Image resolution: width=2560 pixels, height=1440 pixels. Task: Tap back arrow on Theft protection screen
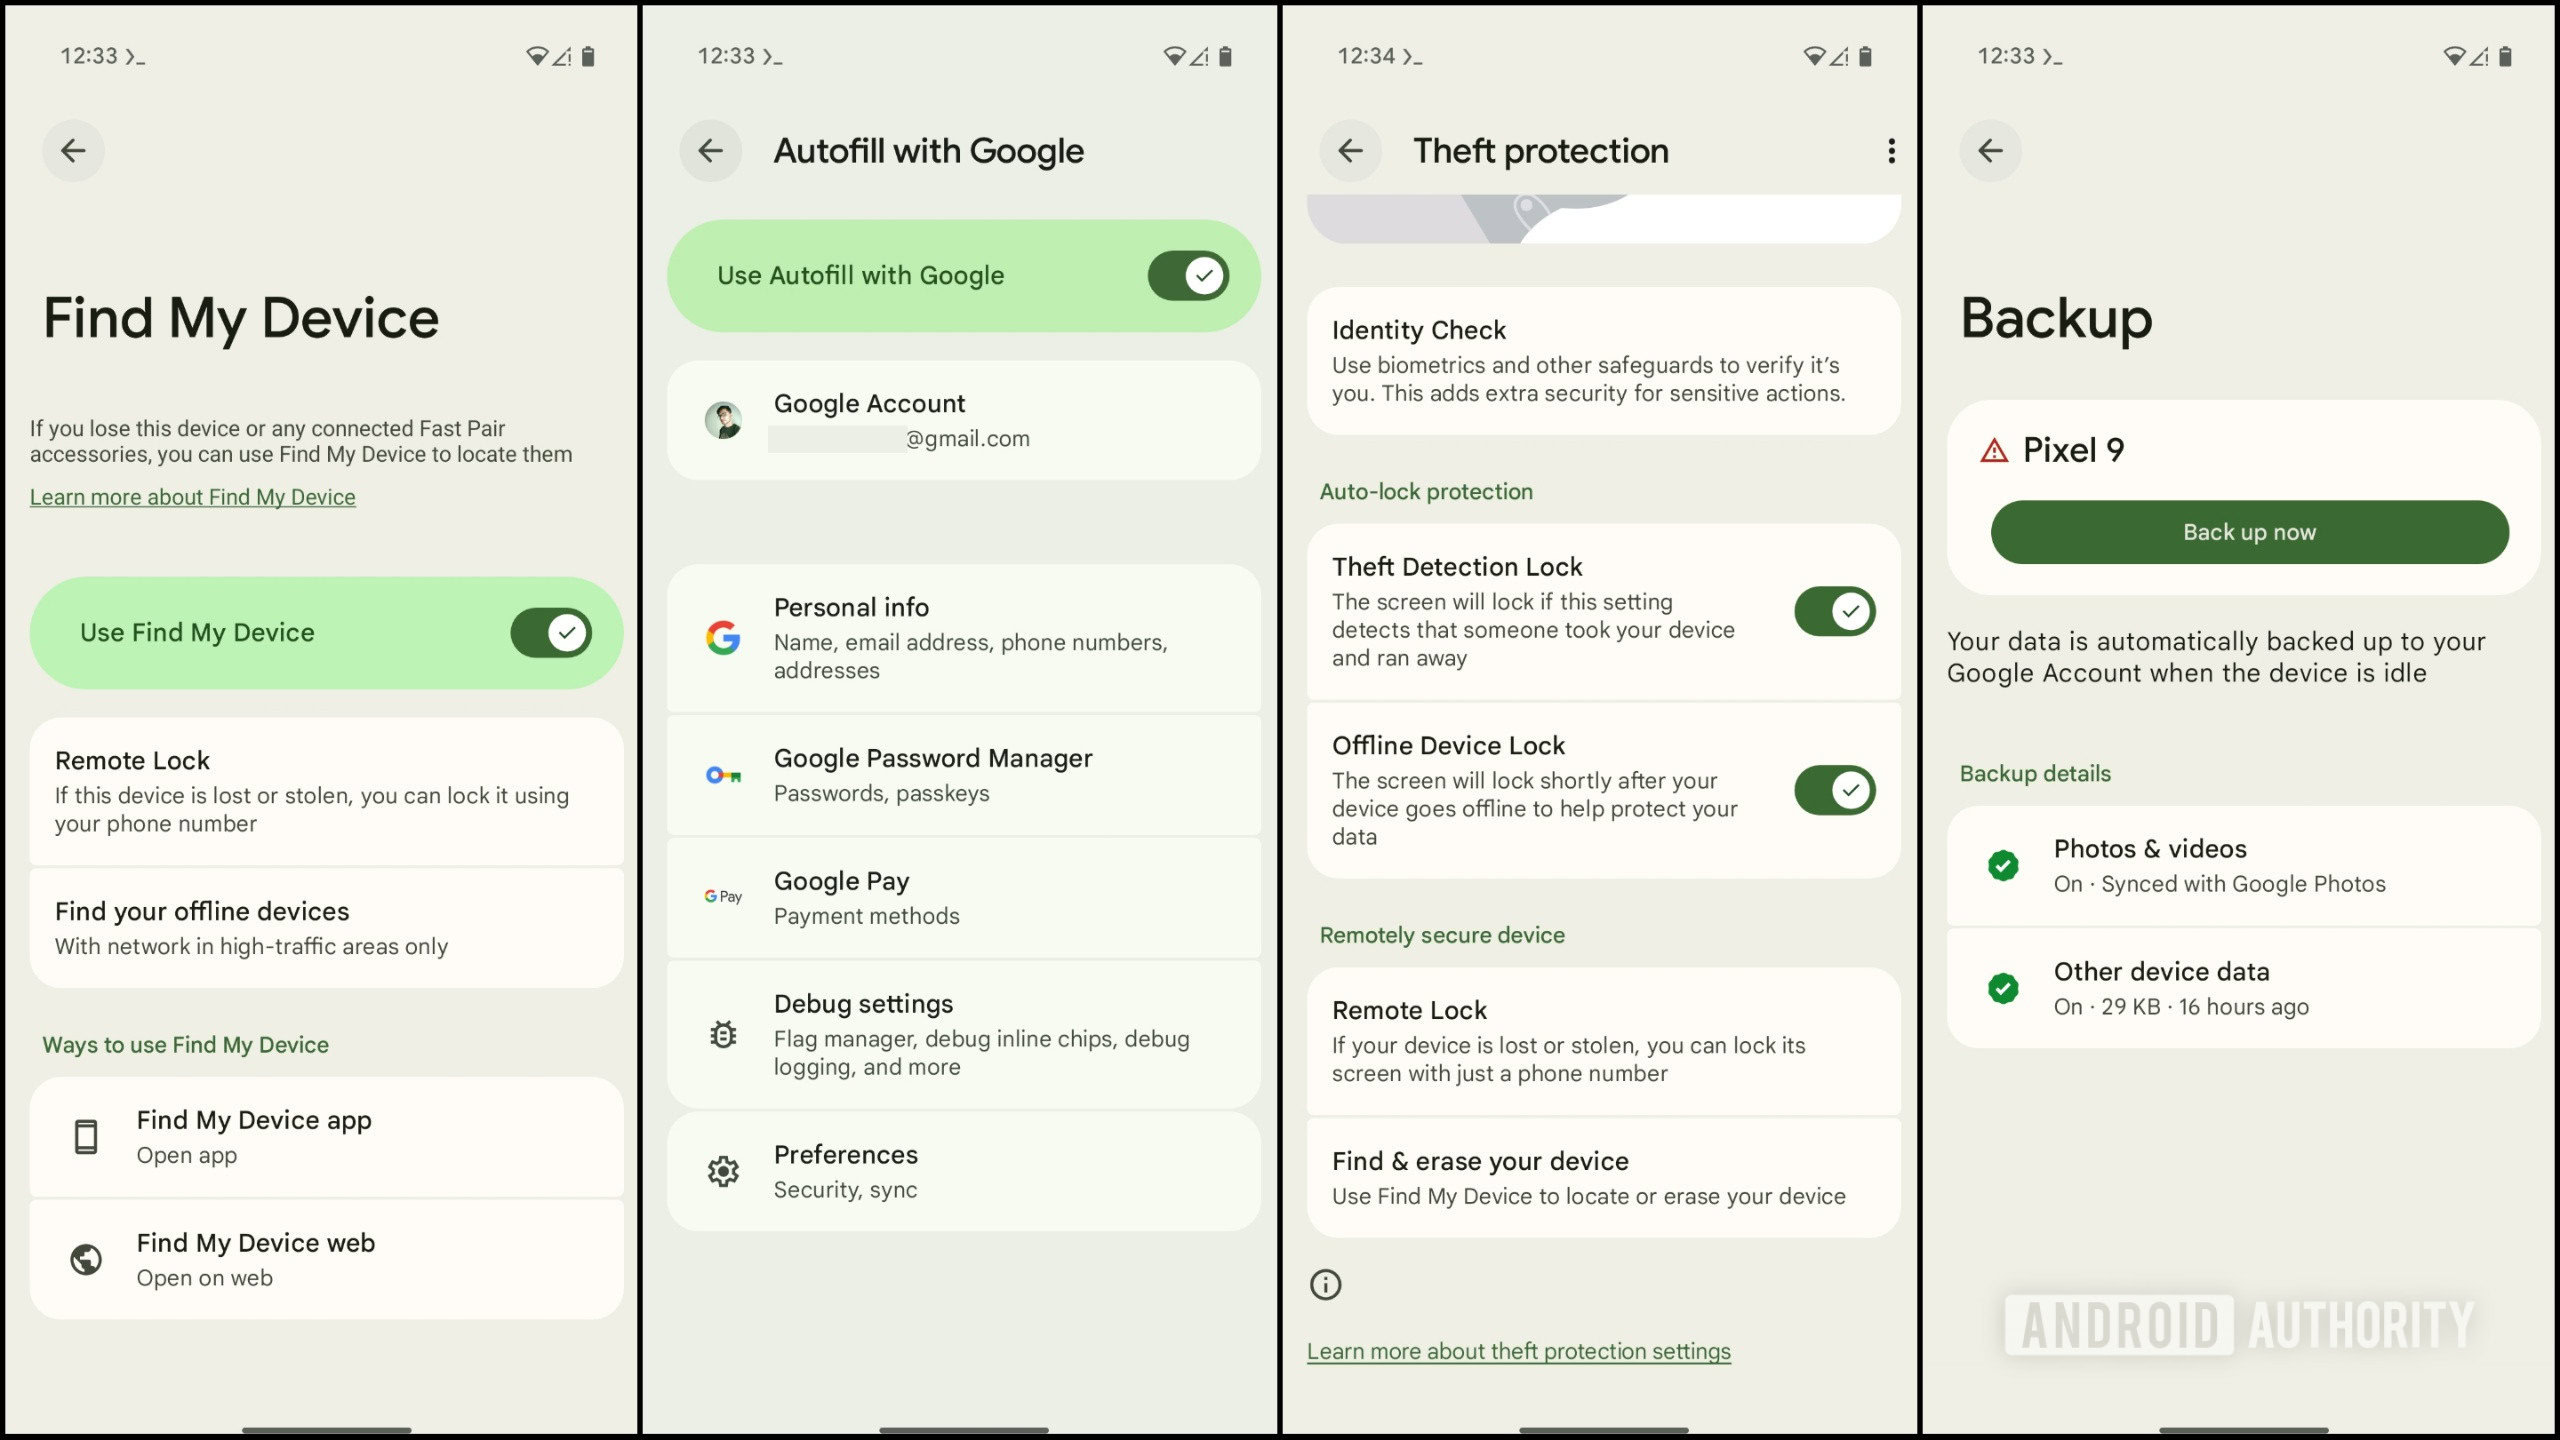1351,151
